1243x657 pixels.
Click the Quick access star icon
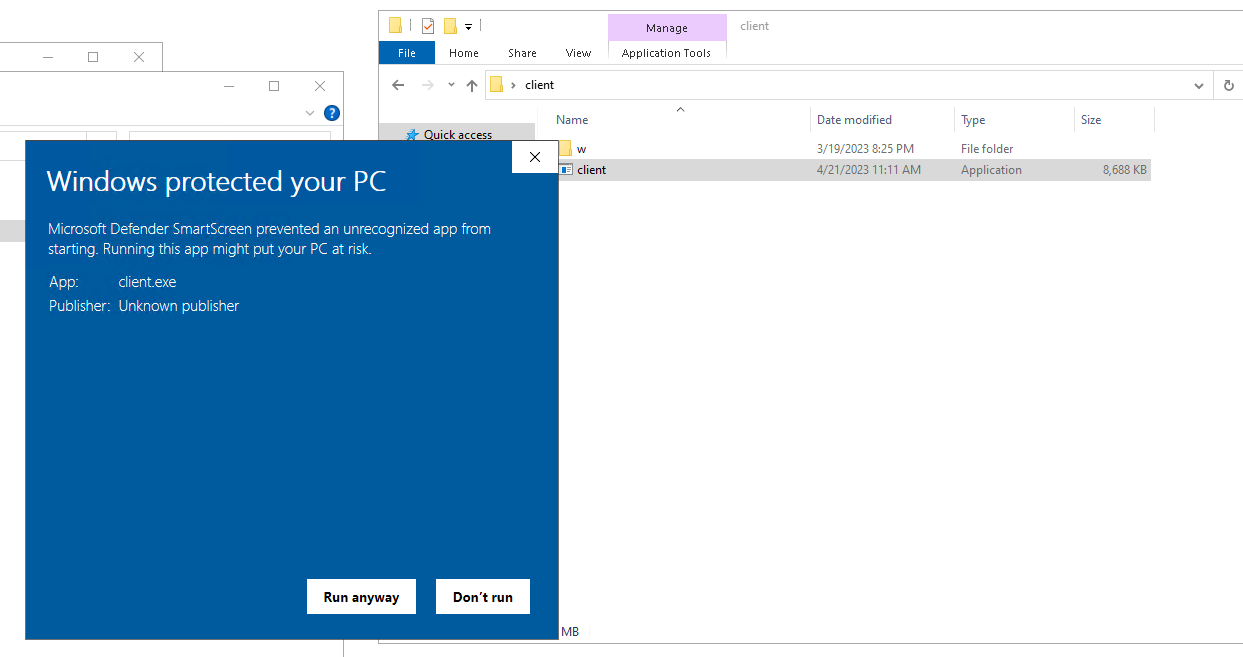(x=412, y=135)
